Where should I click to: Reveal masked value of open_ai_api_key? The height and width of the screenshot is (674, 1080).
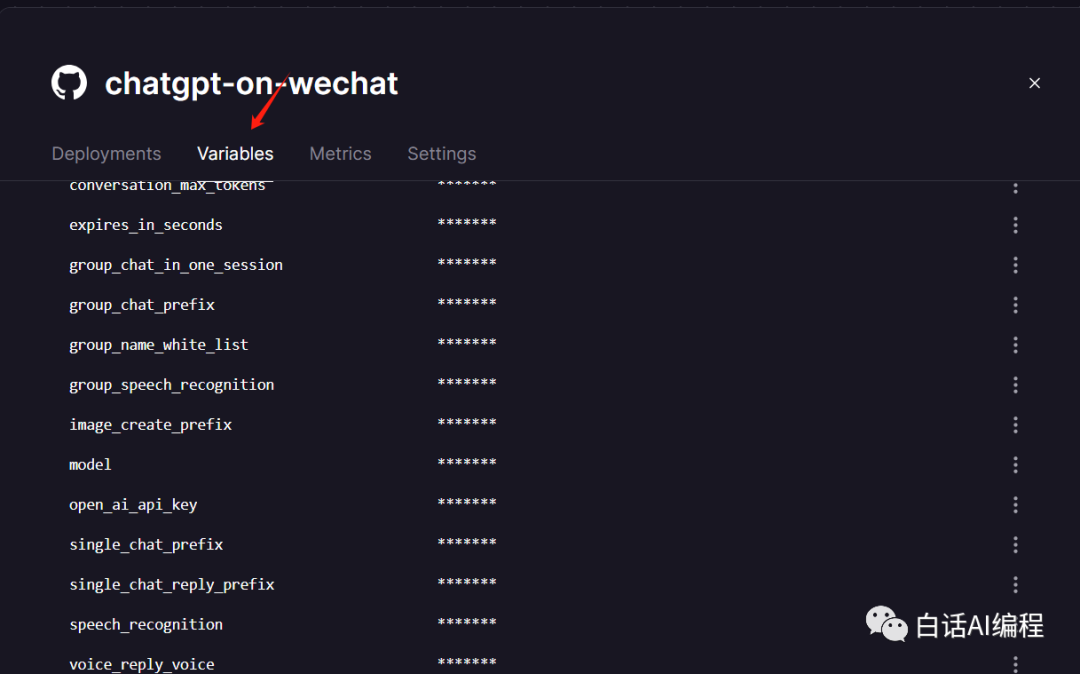(467, 503)
